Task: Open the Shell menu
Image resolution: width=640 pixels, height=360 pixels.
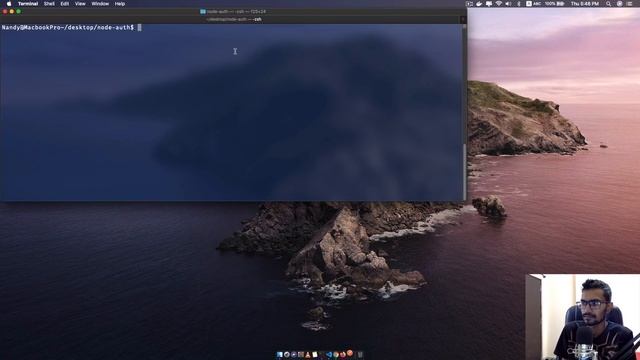Action: (49, 4)
